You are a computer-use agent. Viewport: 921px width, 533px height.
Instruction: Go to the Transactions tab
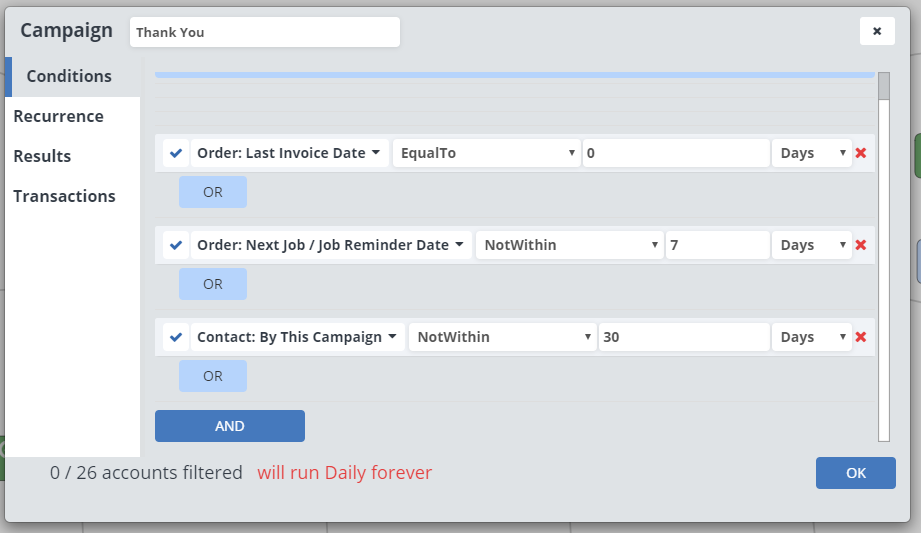tap(64, 196)
